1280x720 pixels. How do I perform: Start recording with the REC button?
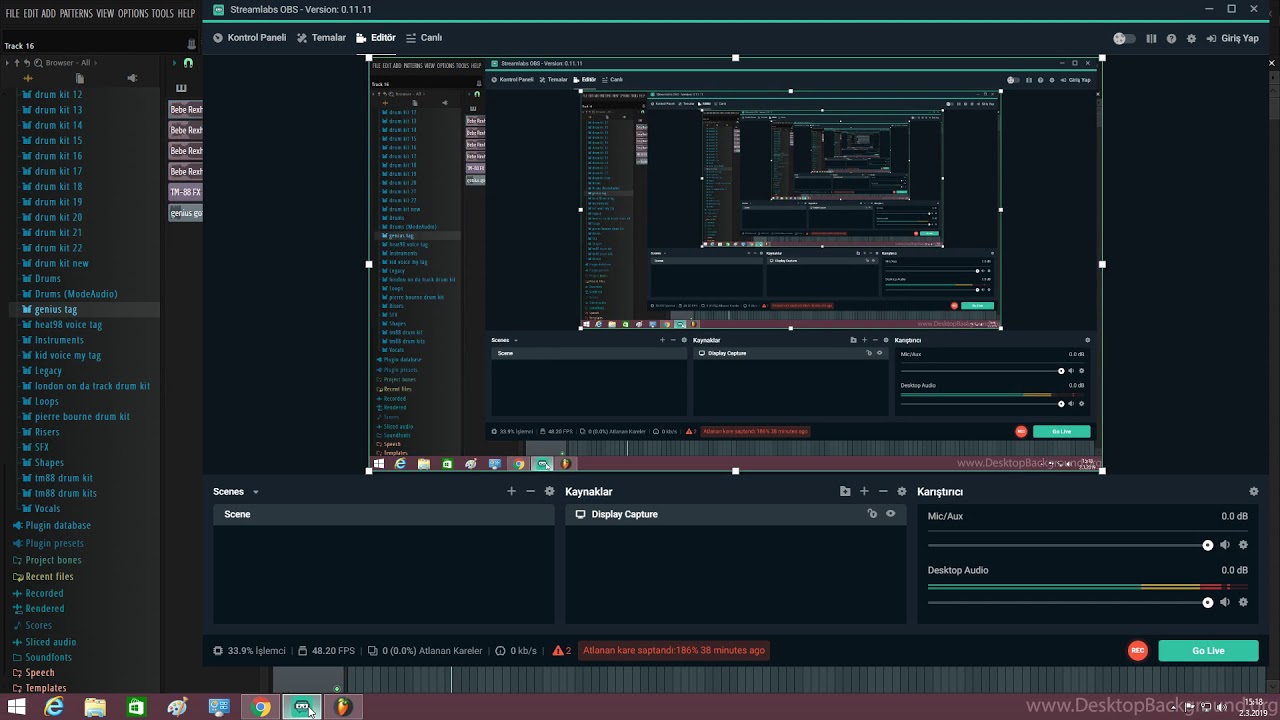[1137, 650]
